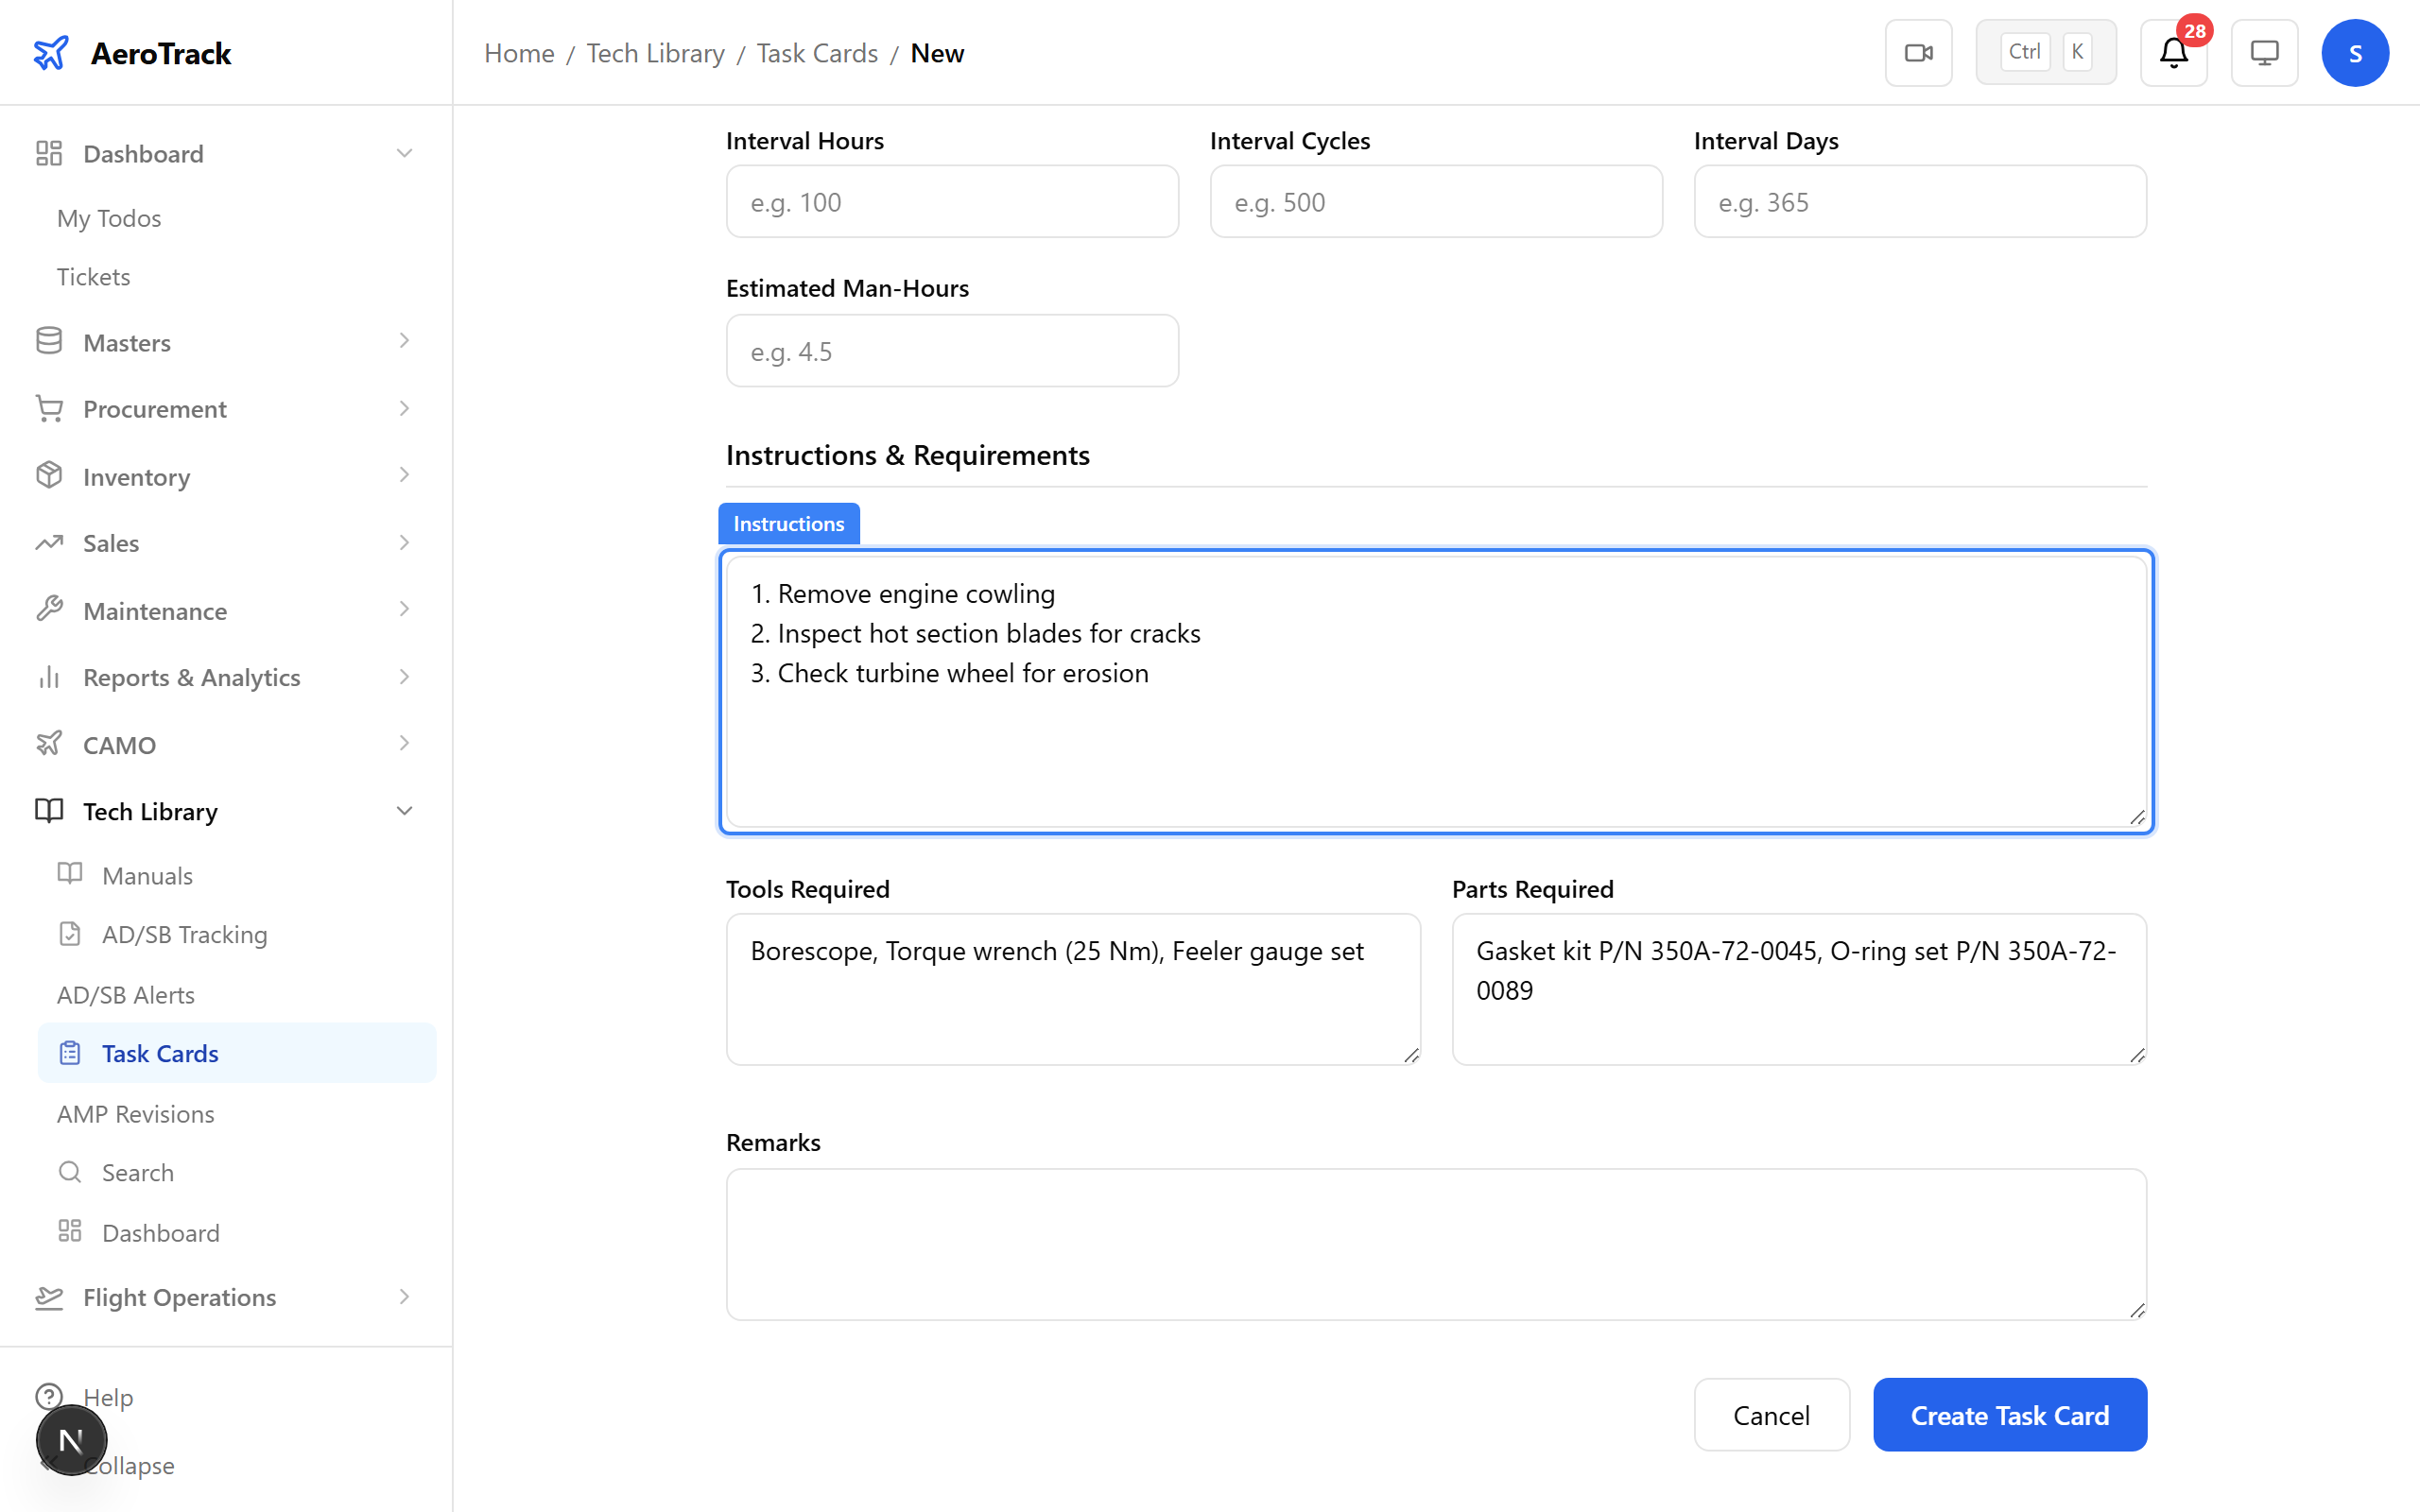The height and width of the screenshot is (1512, 2420).
Task: Open notifications showing 28 alerts
Action: pyautogui.click(x=2172, y=52)
